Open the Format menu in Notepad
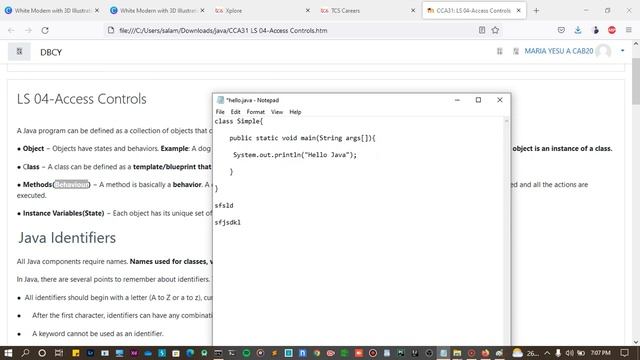The width and height of the screenshot is (640, 360). (x=256, y=112)
